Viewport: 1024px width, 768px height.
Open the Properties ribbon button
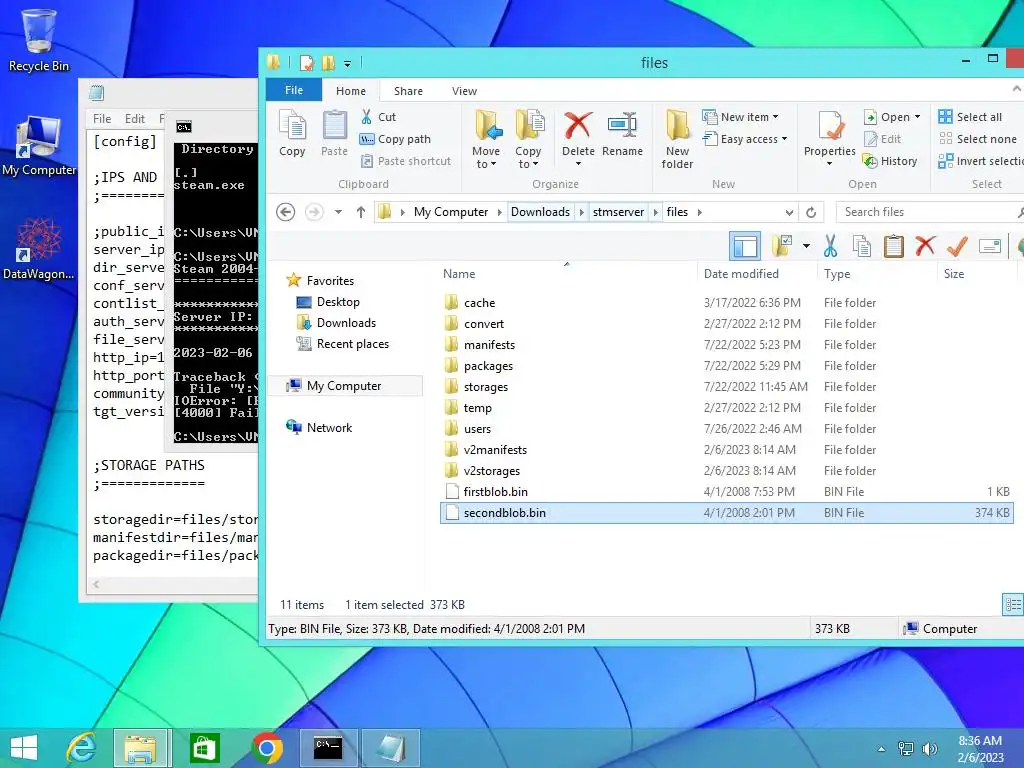(x=829, y=137)
